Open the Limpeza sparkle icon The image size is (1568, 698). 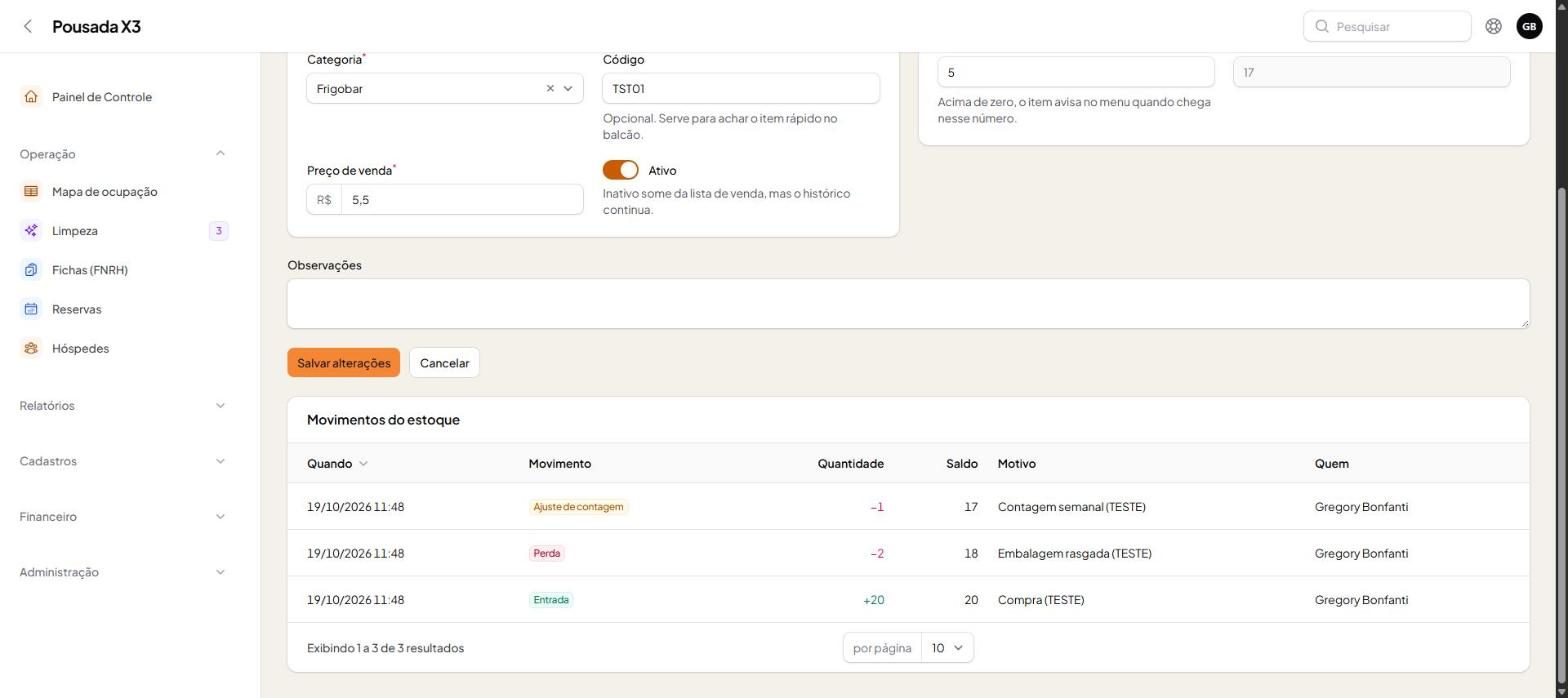click(31, 231)
